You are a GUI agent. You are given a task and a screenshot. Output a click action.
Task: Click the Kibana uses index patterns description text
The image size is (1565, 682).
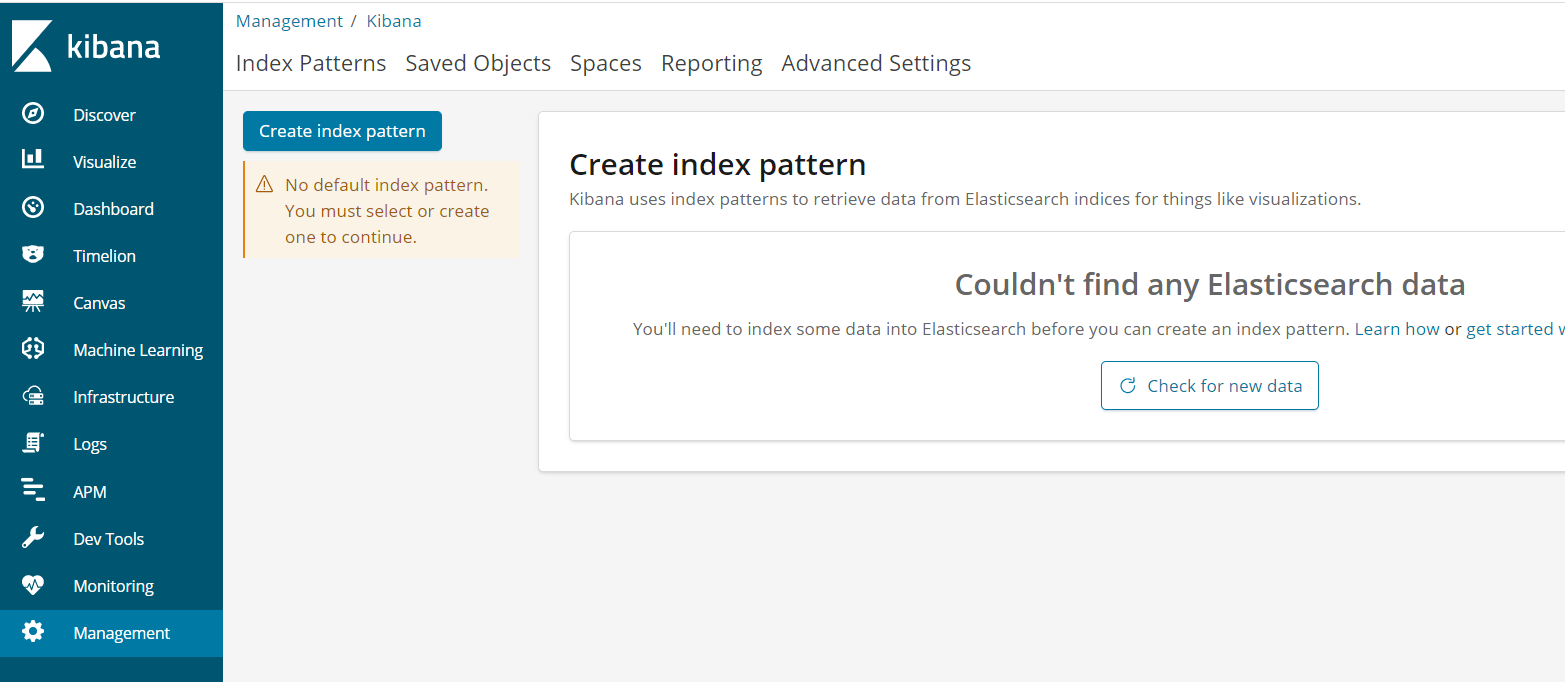click(x=965, y=199)
